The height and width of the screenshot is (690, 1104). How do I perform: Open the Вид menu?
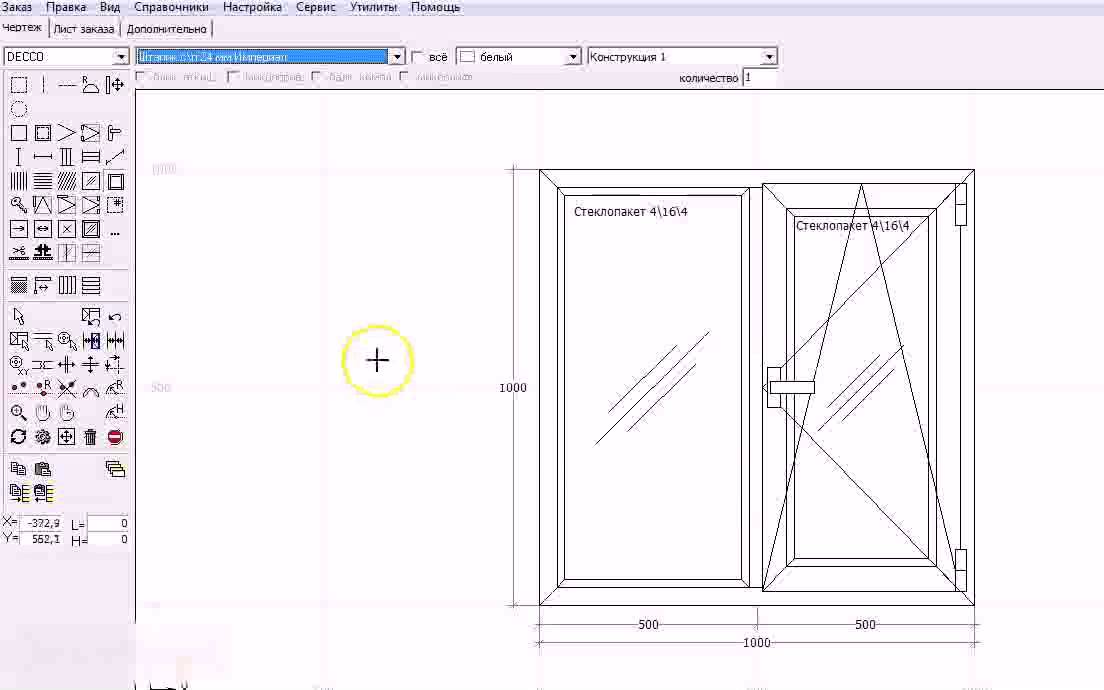[109, 7]
